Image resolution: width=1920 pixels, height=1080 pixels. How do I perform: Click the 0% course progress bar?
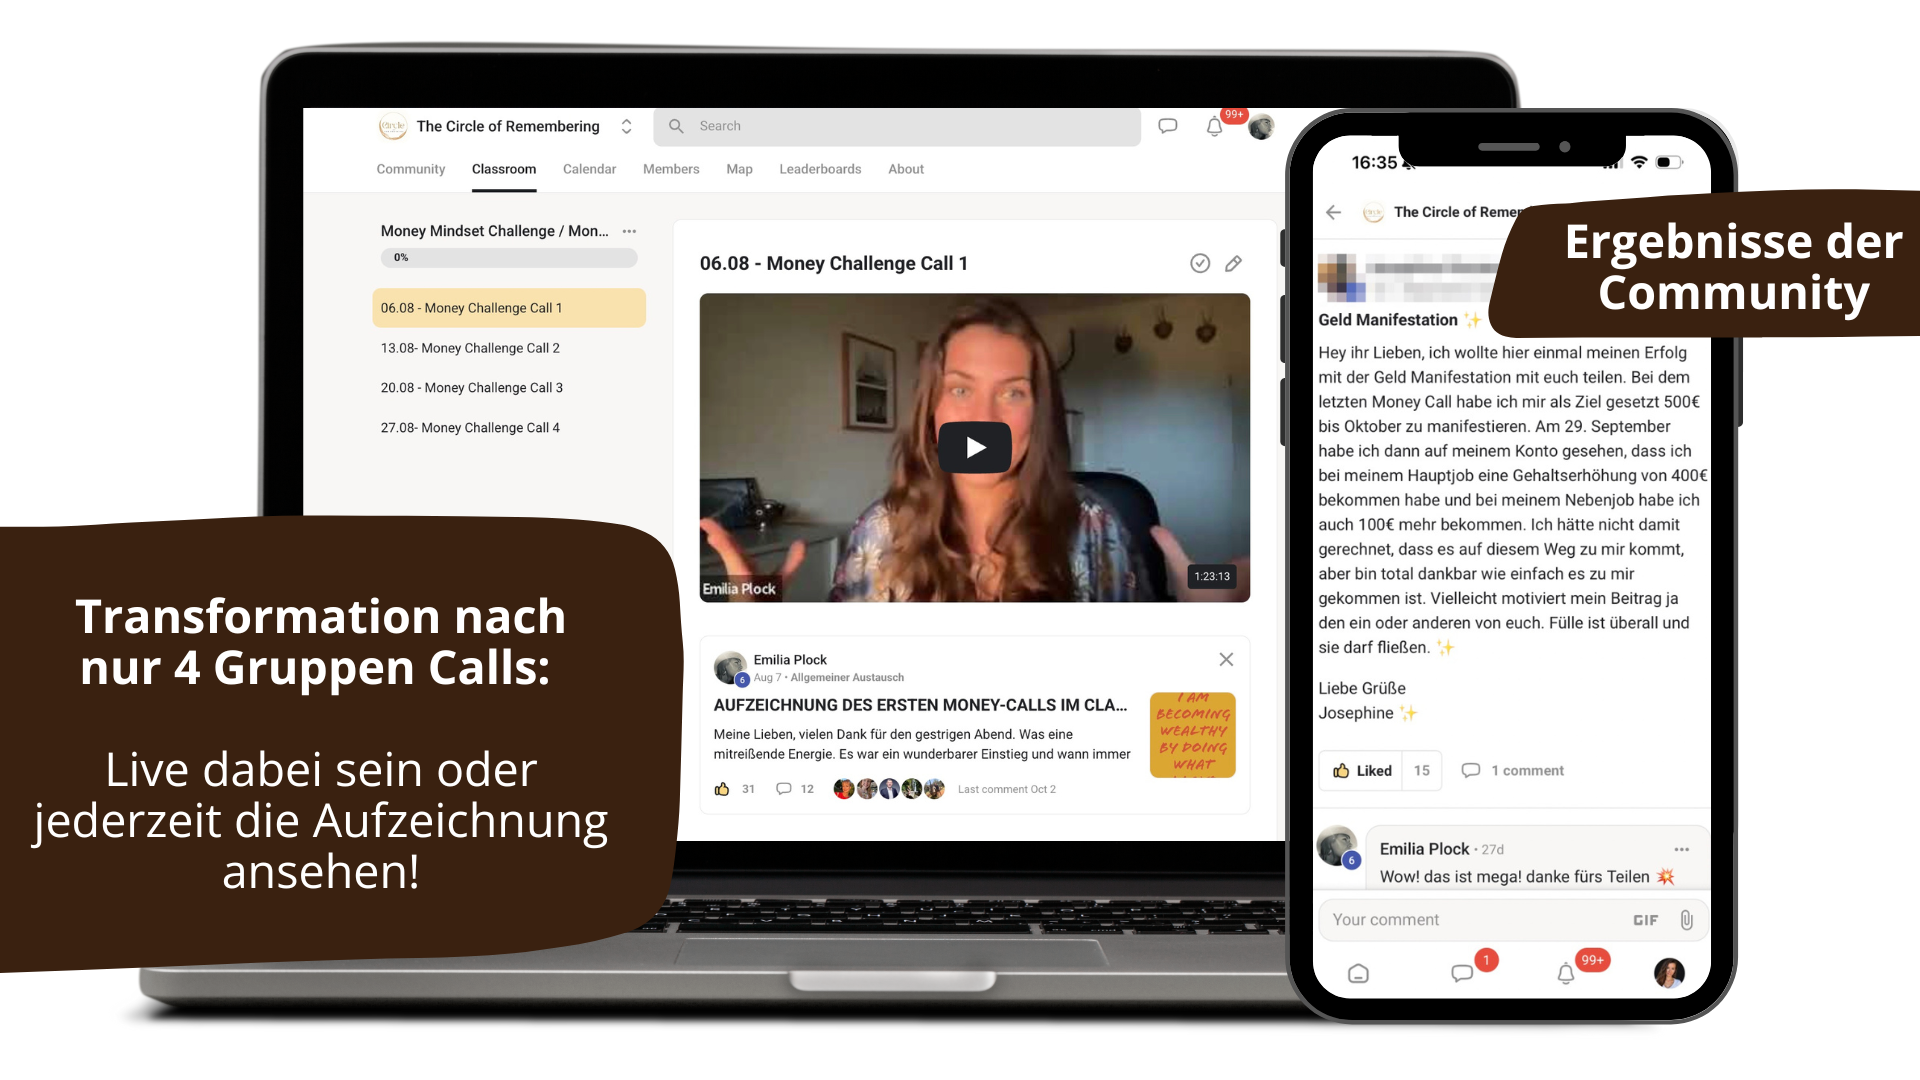point(508,258)
